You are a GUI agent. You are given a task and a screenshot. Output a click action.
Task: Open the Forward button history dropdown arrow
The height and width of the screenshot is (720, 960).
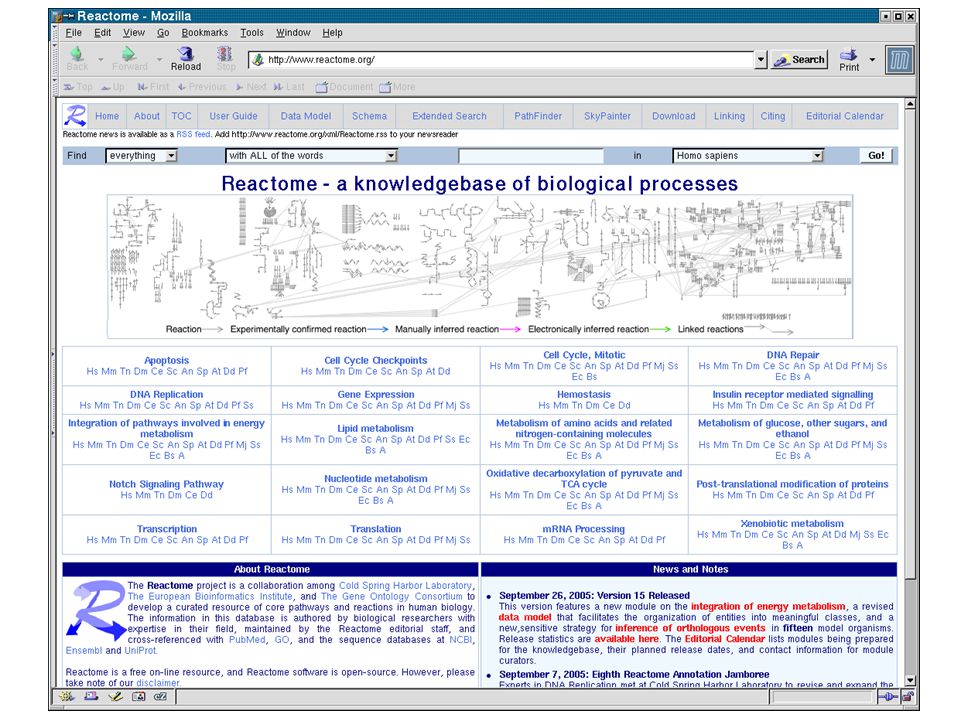click(159, 59)
